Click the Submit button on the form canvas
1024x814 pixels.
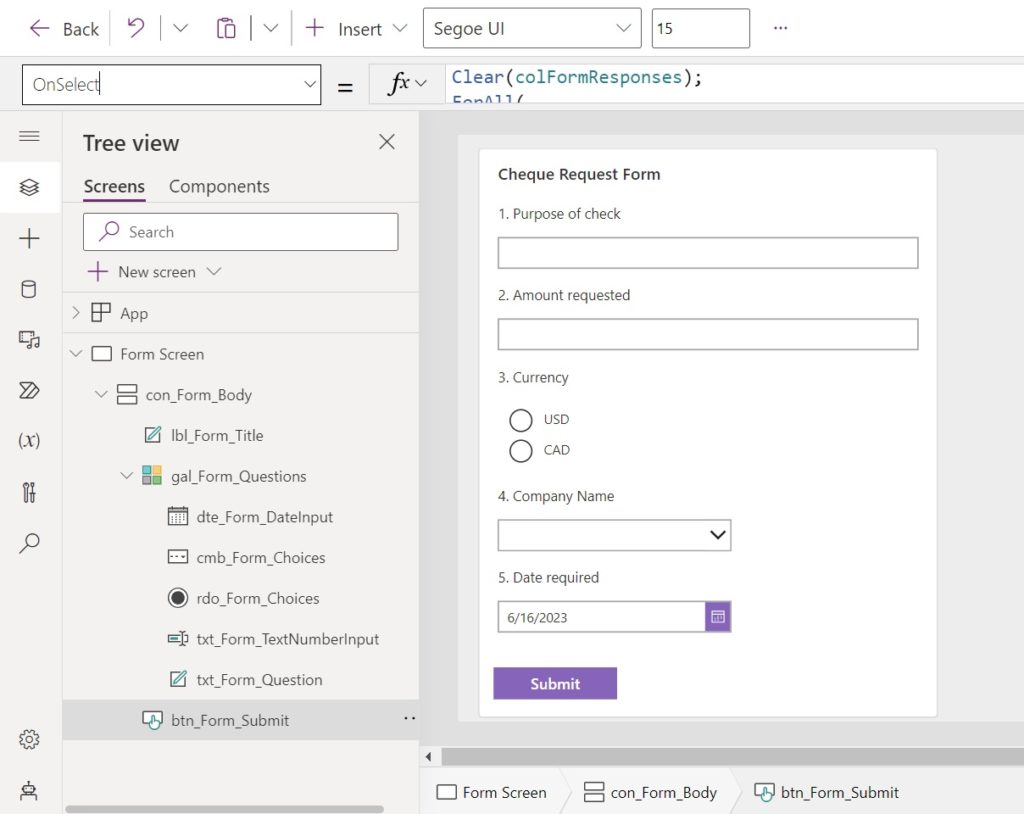[554, 683]
